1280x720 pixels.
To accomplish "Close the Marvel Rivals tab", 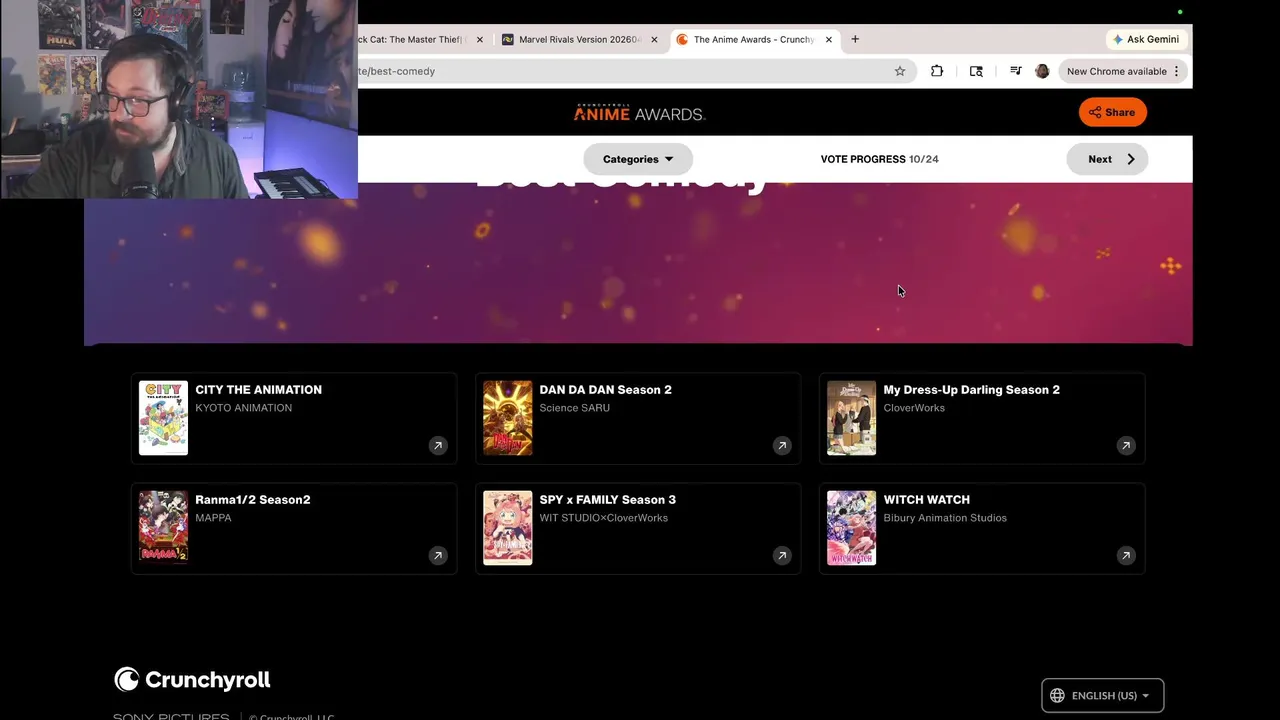I will pyautogui.click(x=654, y=40).
